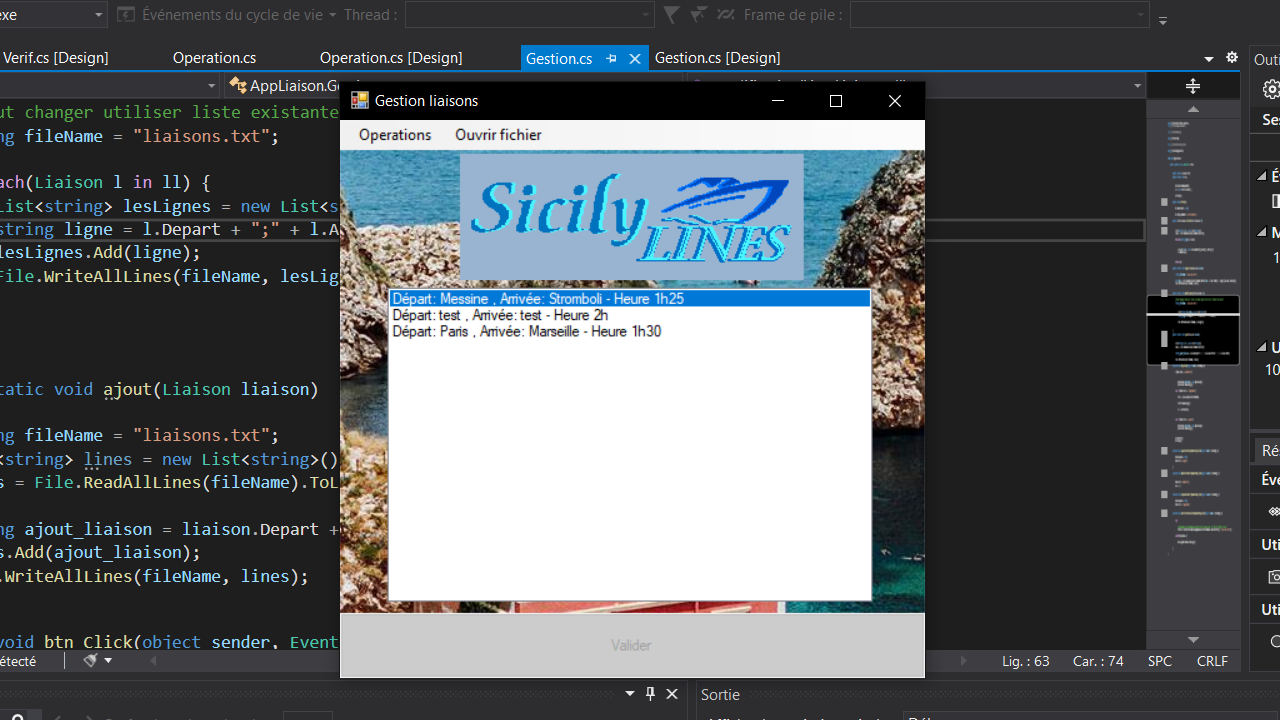
Task: Pin the Gestion.cs tab
Action: point(611,59)
